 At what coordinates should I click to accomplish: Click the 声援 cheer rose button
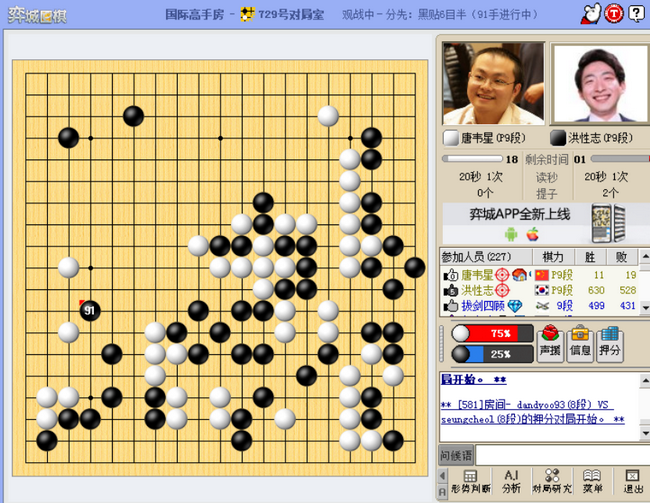[x=550, y=343]
